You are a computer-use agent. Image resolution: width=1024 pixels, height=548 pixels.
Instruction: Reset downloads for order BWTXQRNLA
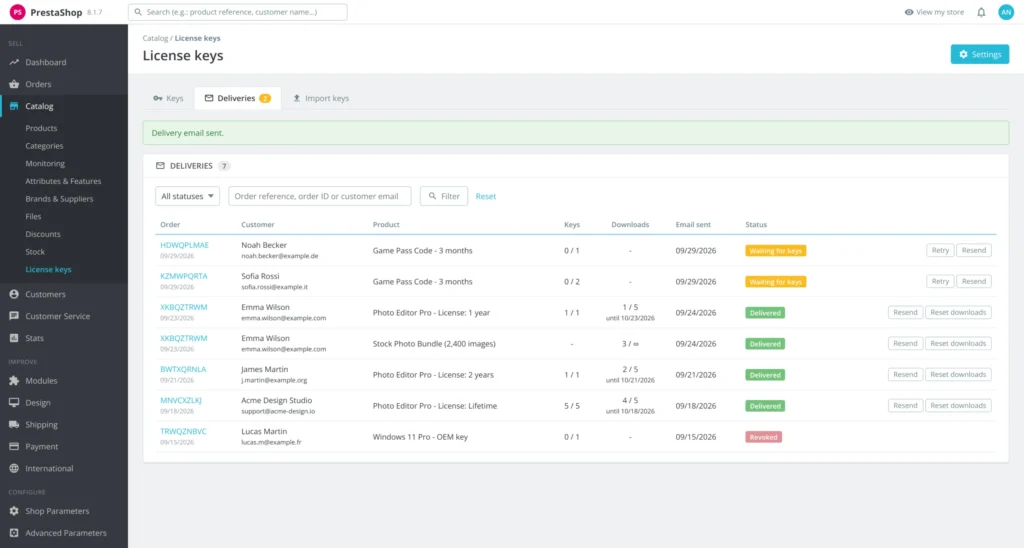tap(958, 374)
